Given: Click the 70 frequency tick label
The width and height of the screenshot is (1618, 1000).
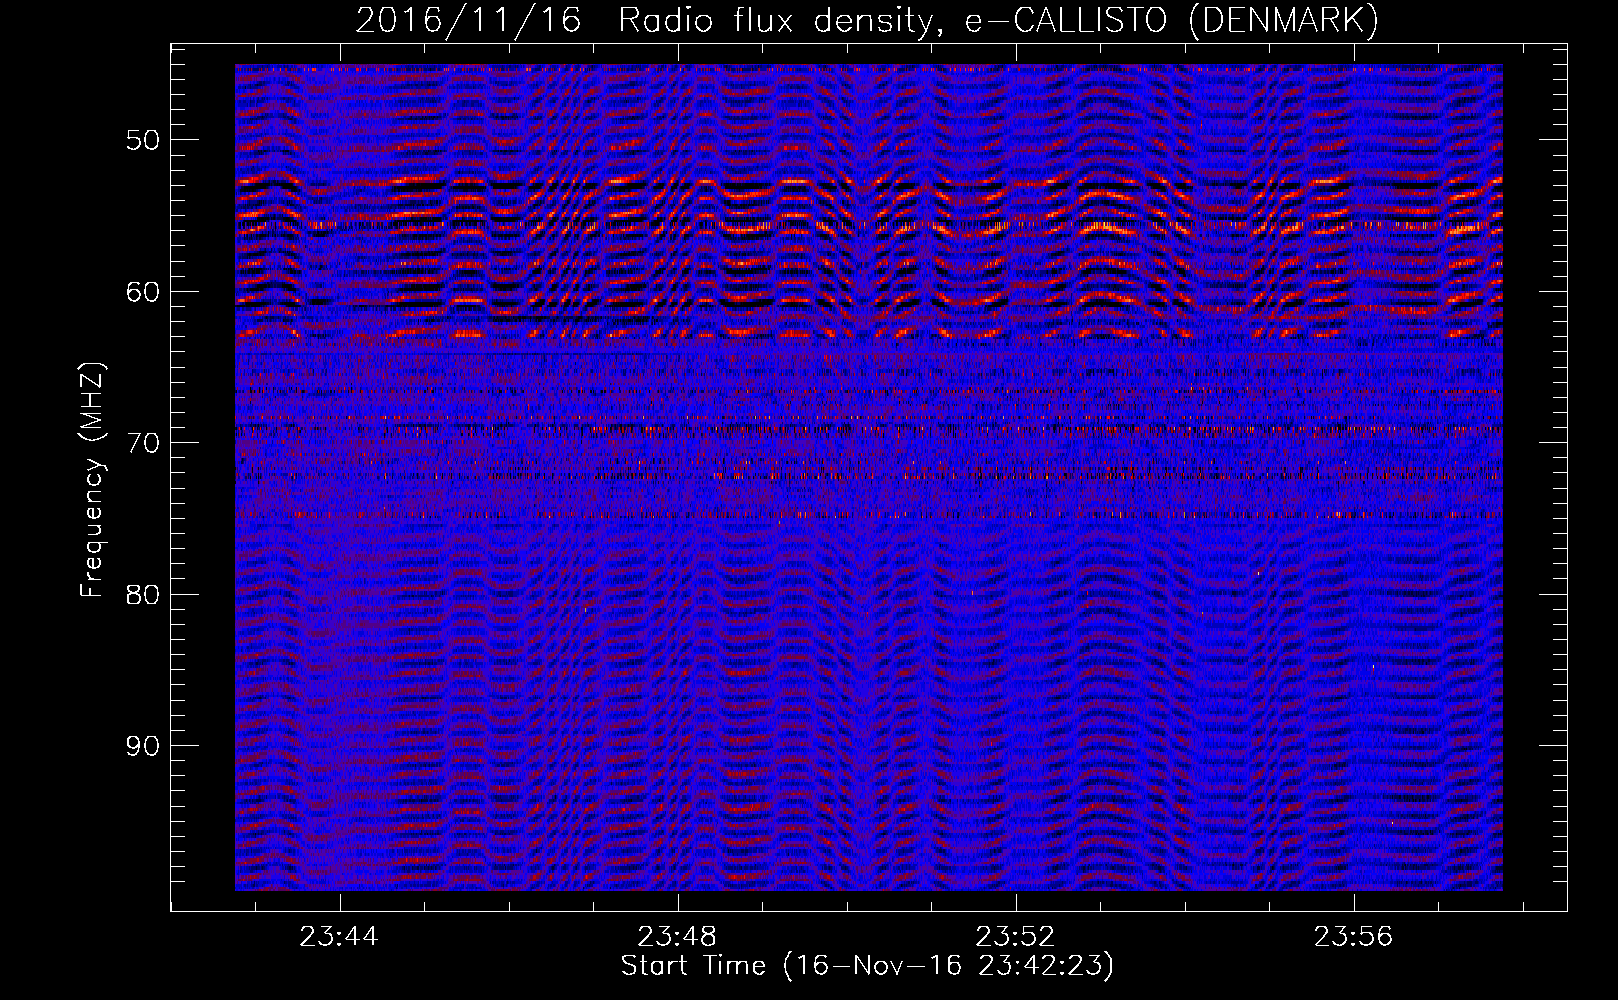Looking at the screenshot, I should click(x=143, y=442).
